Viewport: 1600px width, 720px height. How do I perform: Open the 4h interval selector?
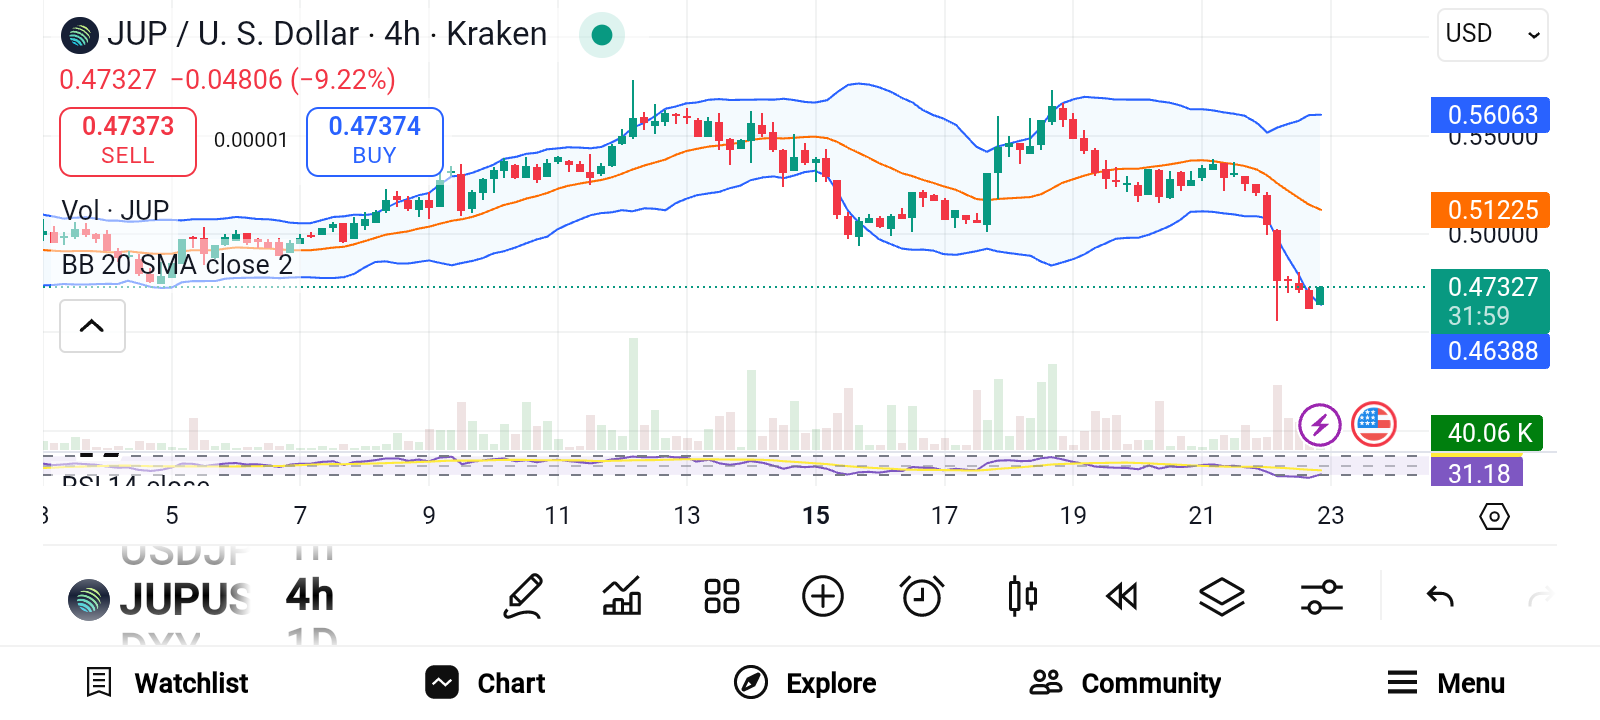pos(310,596)
